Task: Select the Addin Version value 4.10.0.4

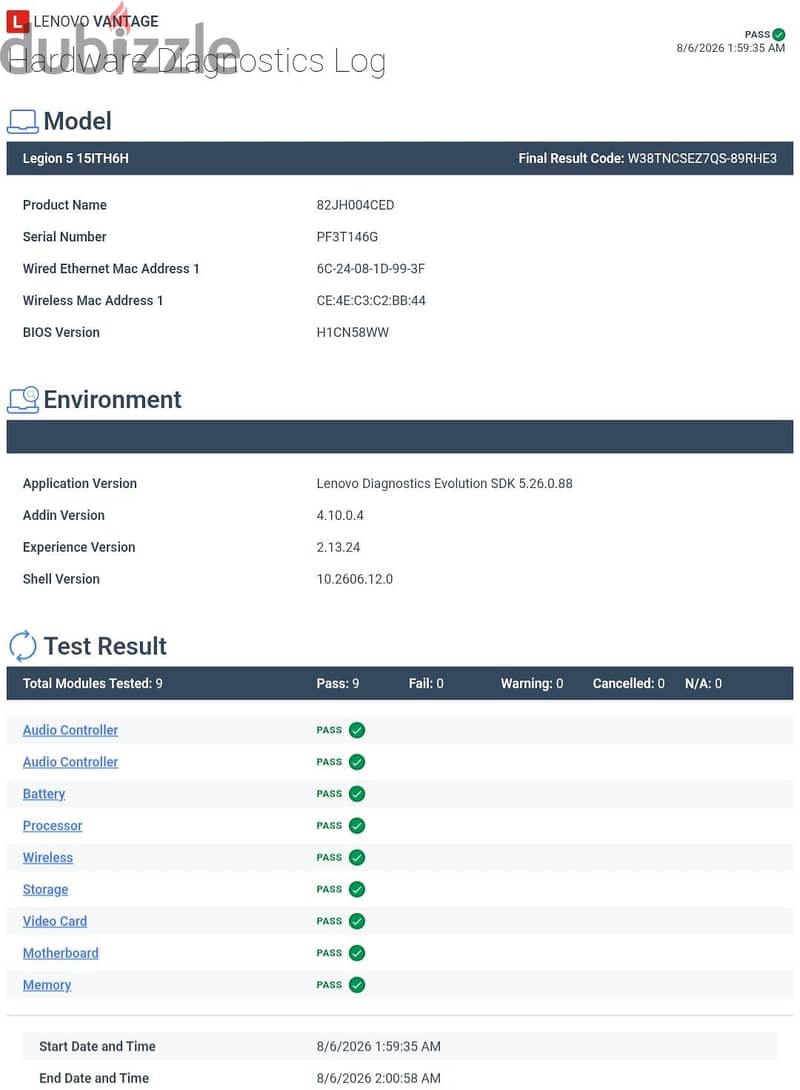Action: pyautogui.click(x=340, y=516)
